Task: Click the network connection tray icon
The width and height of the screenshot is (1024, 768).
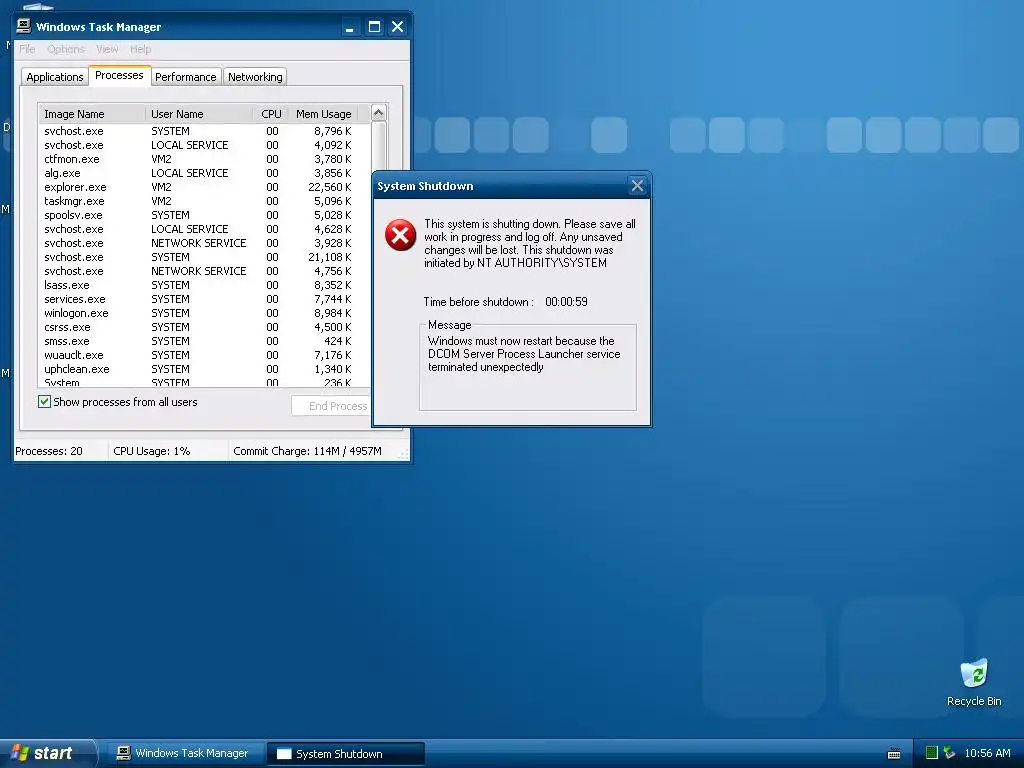Action: (x=949, y=753)
